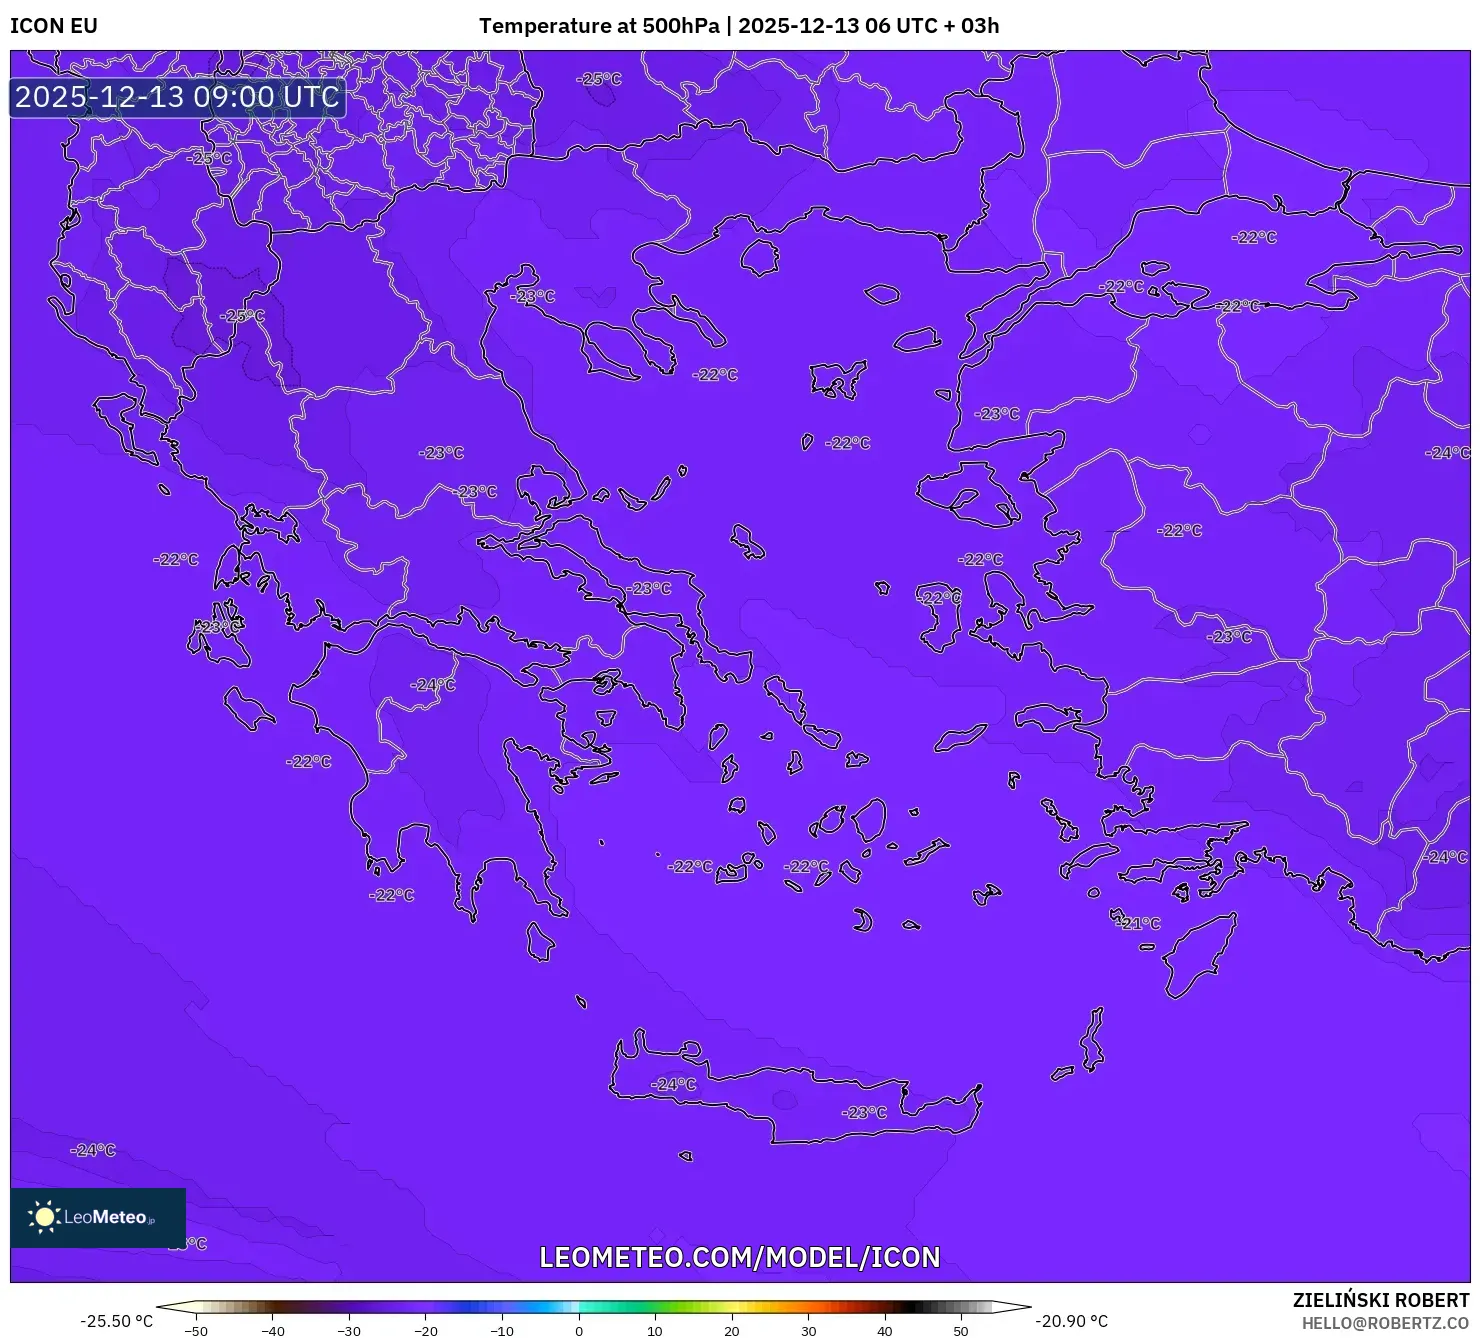Click the ZIELIŃSKI ROBERT author credit
This screenshot has height=1338, width=1480.
tap(1380, 1300)
